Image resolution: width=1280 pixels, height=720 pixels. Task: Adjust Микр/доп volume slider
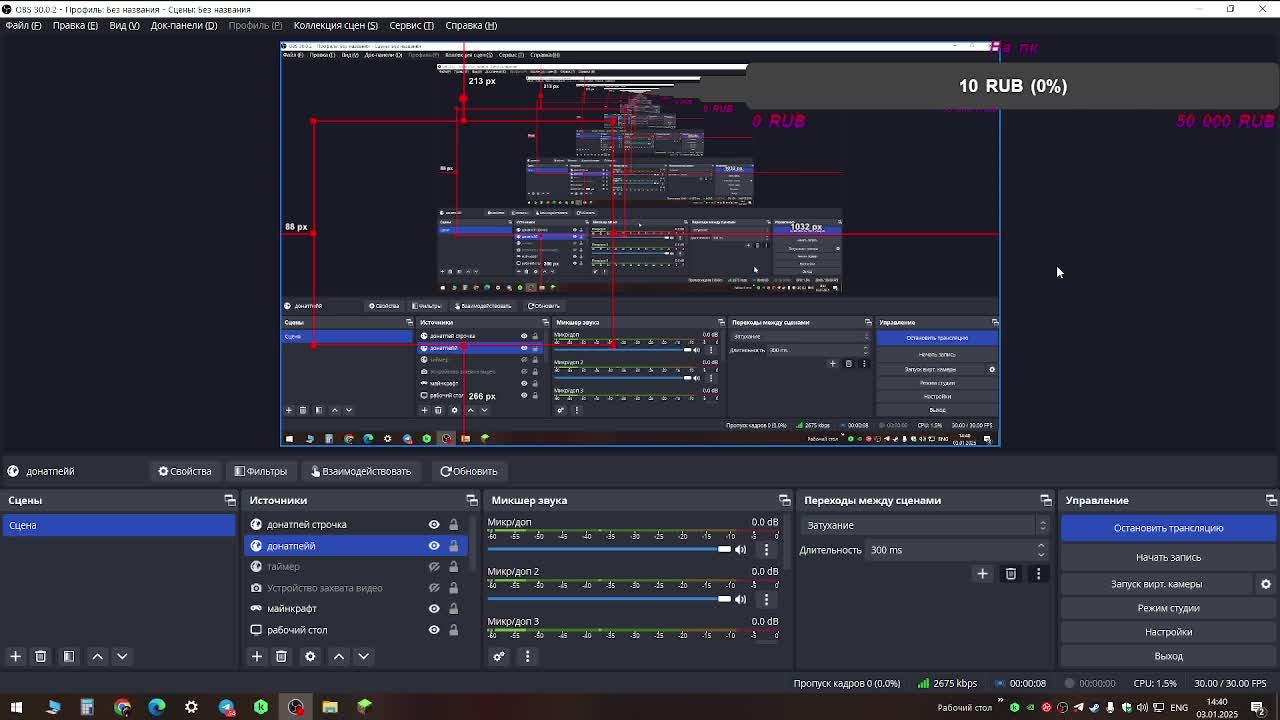tap(609, 549)
